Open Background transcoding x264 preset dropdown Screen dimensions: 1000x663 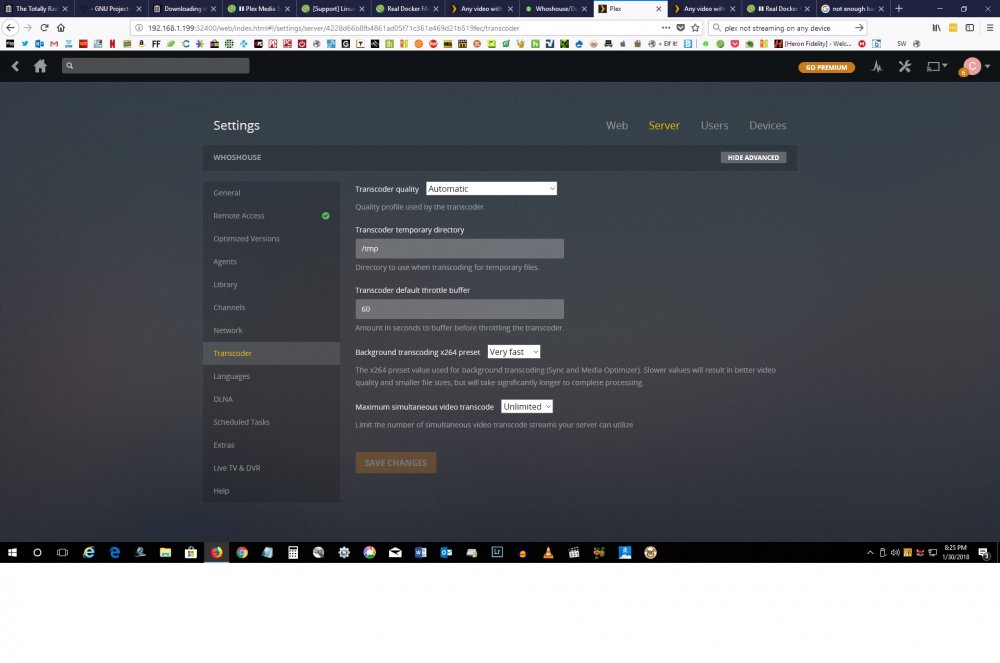click(x=514, y=352)
